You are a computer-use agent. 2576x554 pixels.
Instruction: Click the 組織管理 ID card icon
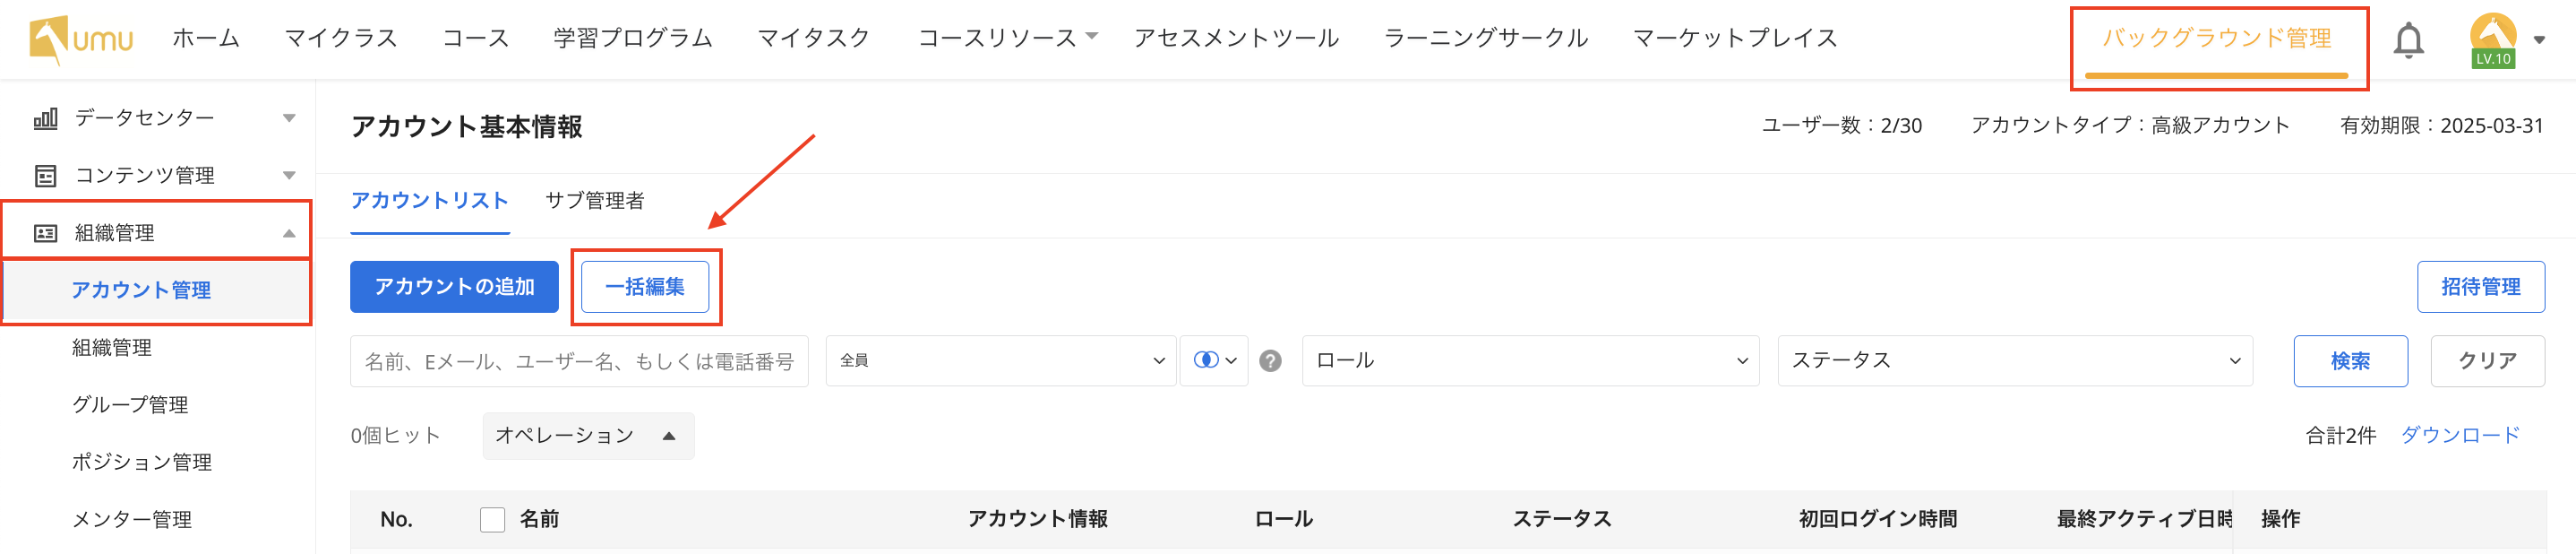click(46, 233)
